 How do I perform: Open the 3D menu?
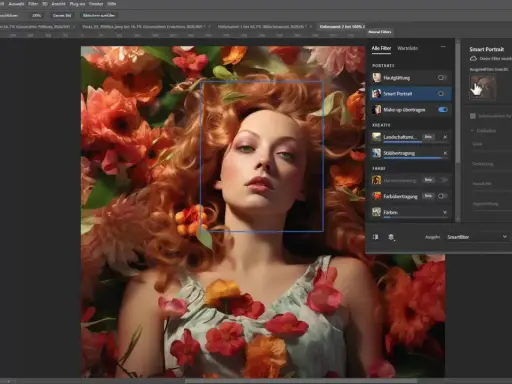pos(45,4)
